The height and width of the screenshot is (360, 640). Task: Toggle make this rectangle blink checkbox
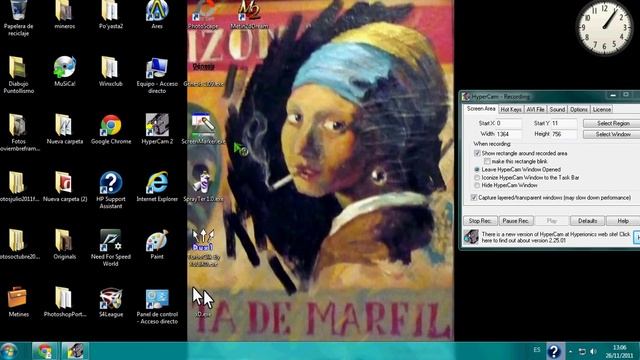(487, 161)
